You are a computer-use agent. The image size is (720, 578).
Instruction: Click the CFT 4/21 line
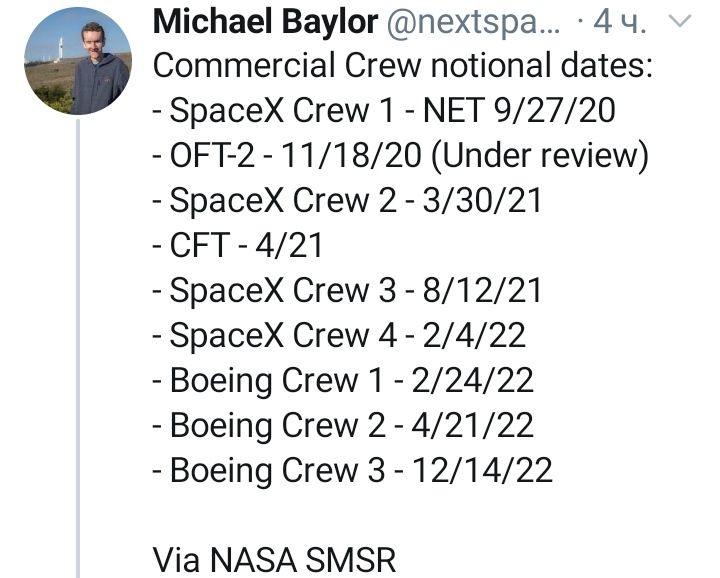point(237,245)
